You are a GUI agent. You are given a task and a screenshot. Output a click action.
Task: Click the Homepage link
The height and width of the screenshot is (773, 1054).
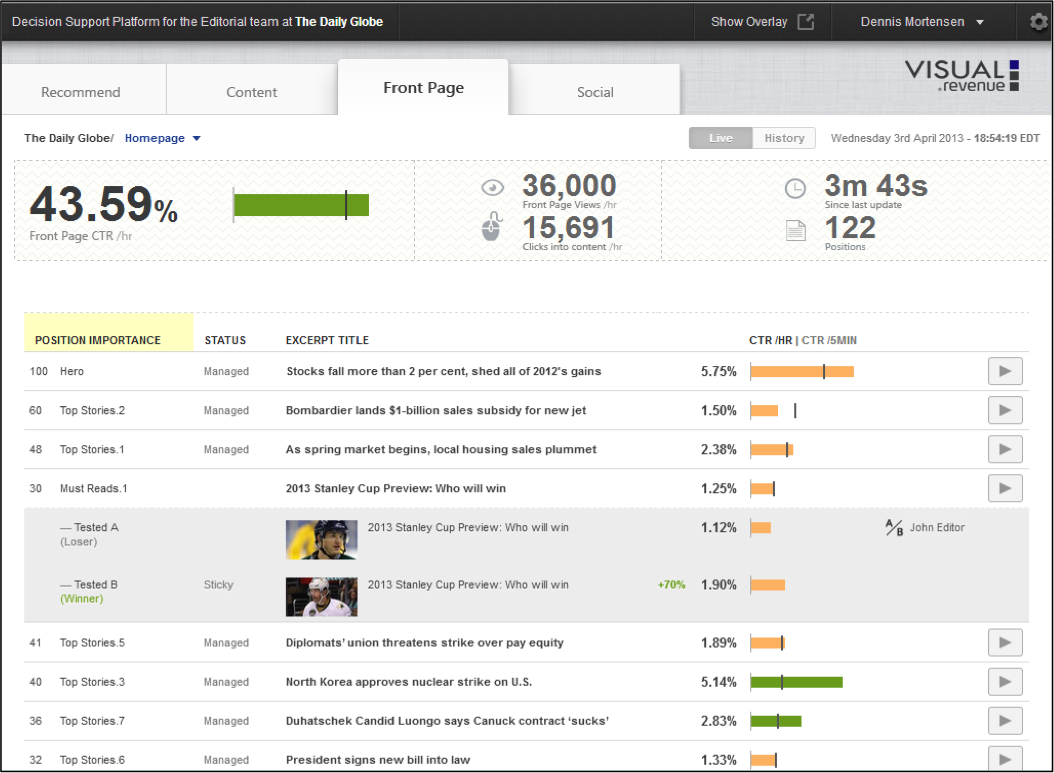[155, 138]
